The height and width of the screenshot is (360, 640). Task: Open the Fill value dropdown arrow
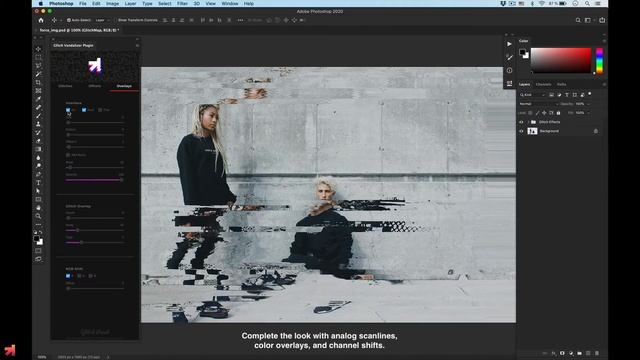pyautogui.click(x=588, y=113)
